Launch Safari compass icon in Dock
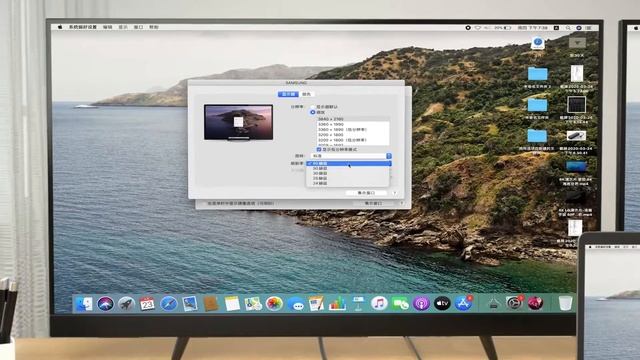Viewport: 640px width, 360px height. pyautogui.click(x=168, y=304)
